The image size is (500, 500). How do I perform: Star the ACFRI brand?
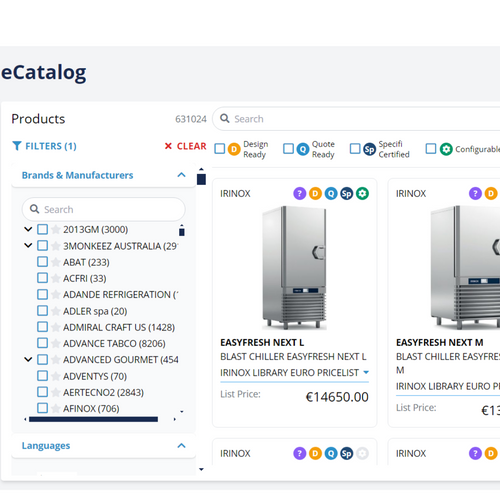[x=56, y=278]
